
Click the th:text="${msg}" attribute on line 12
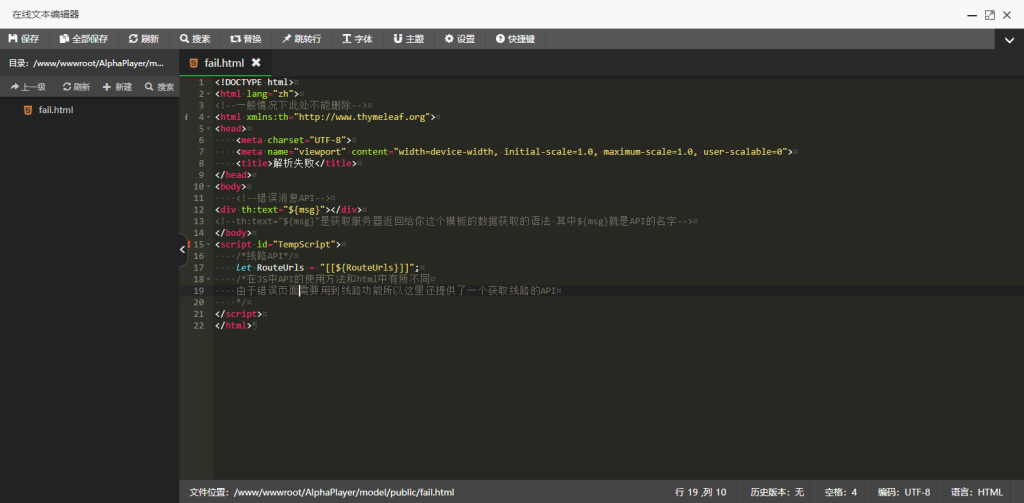tap(283, 210)
